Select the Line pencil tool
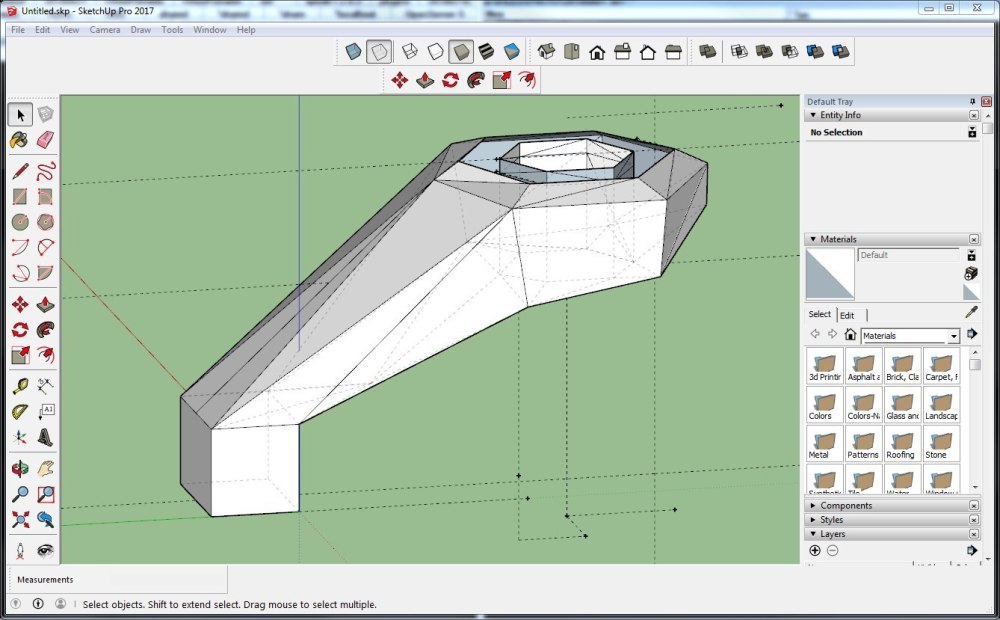Viewport: 1000px width, 620px height. [20, 172]
